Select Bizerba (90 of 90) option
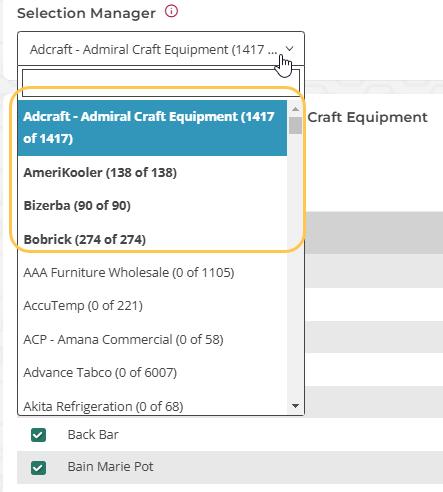The image size is (443, 492). tap(152, 206)
